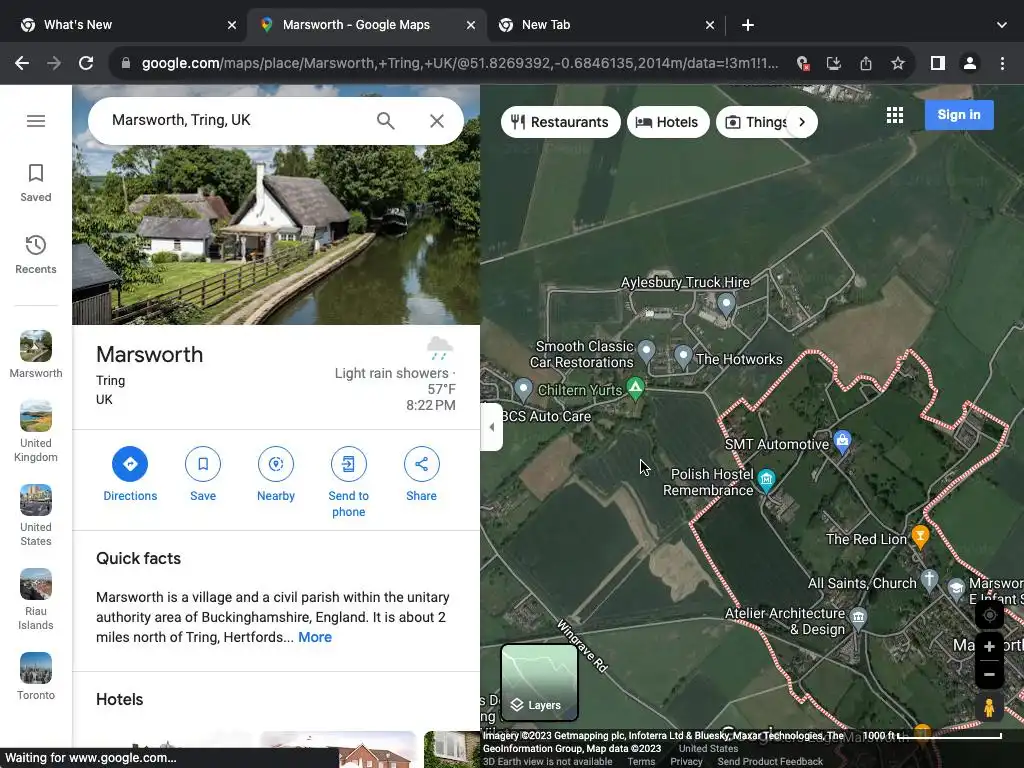The height and width of the screenshot is (768, 1024).
Task: Click the Street View pegman
Action: point(989,708)
